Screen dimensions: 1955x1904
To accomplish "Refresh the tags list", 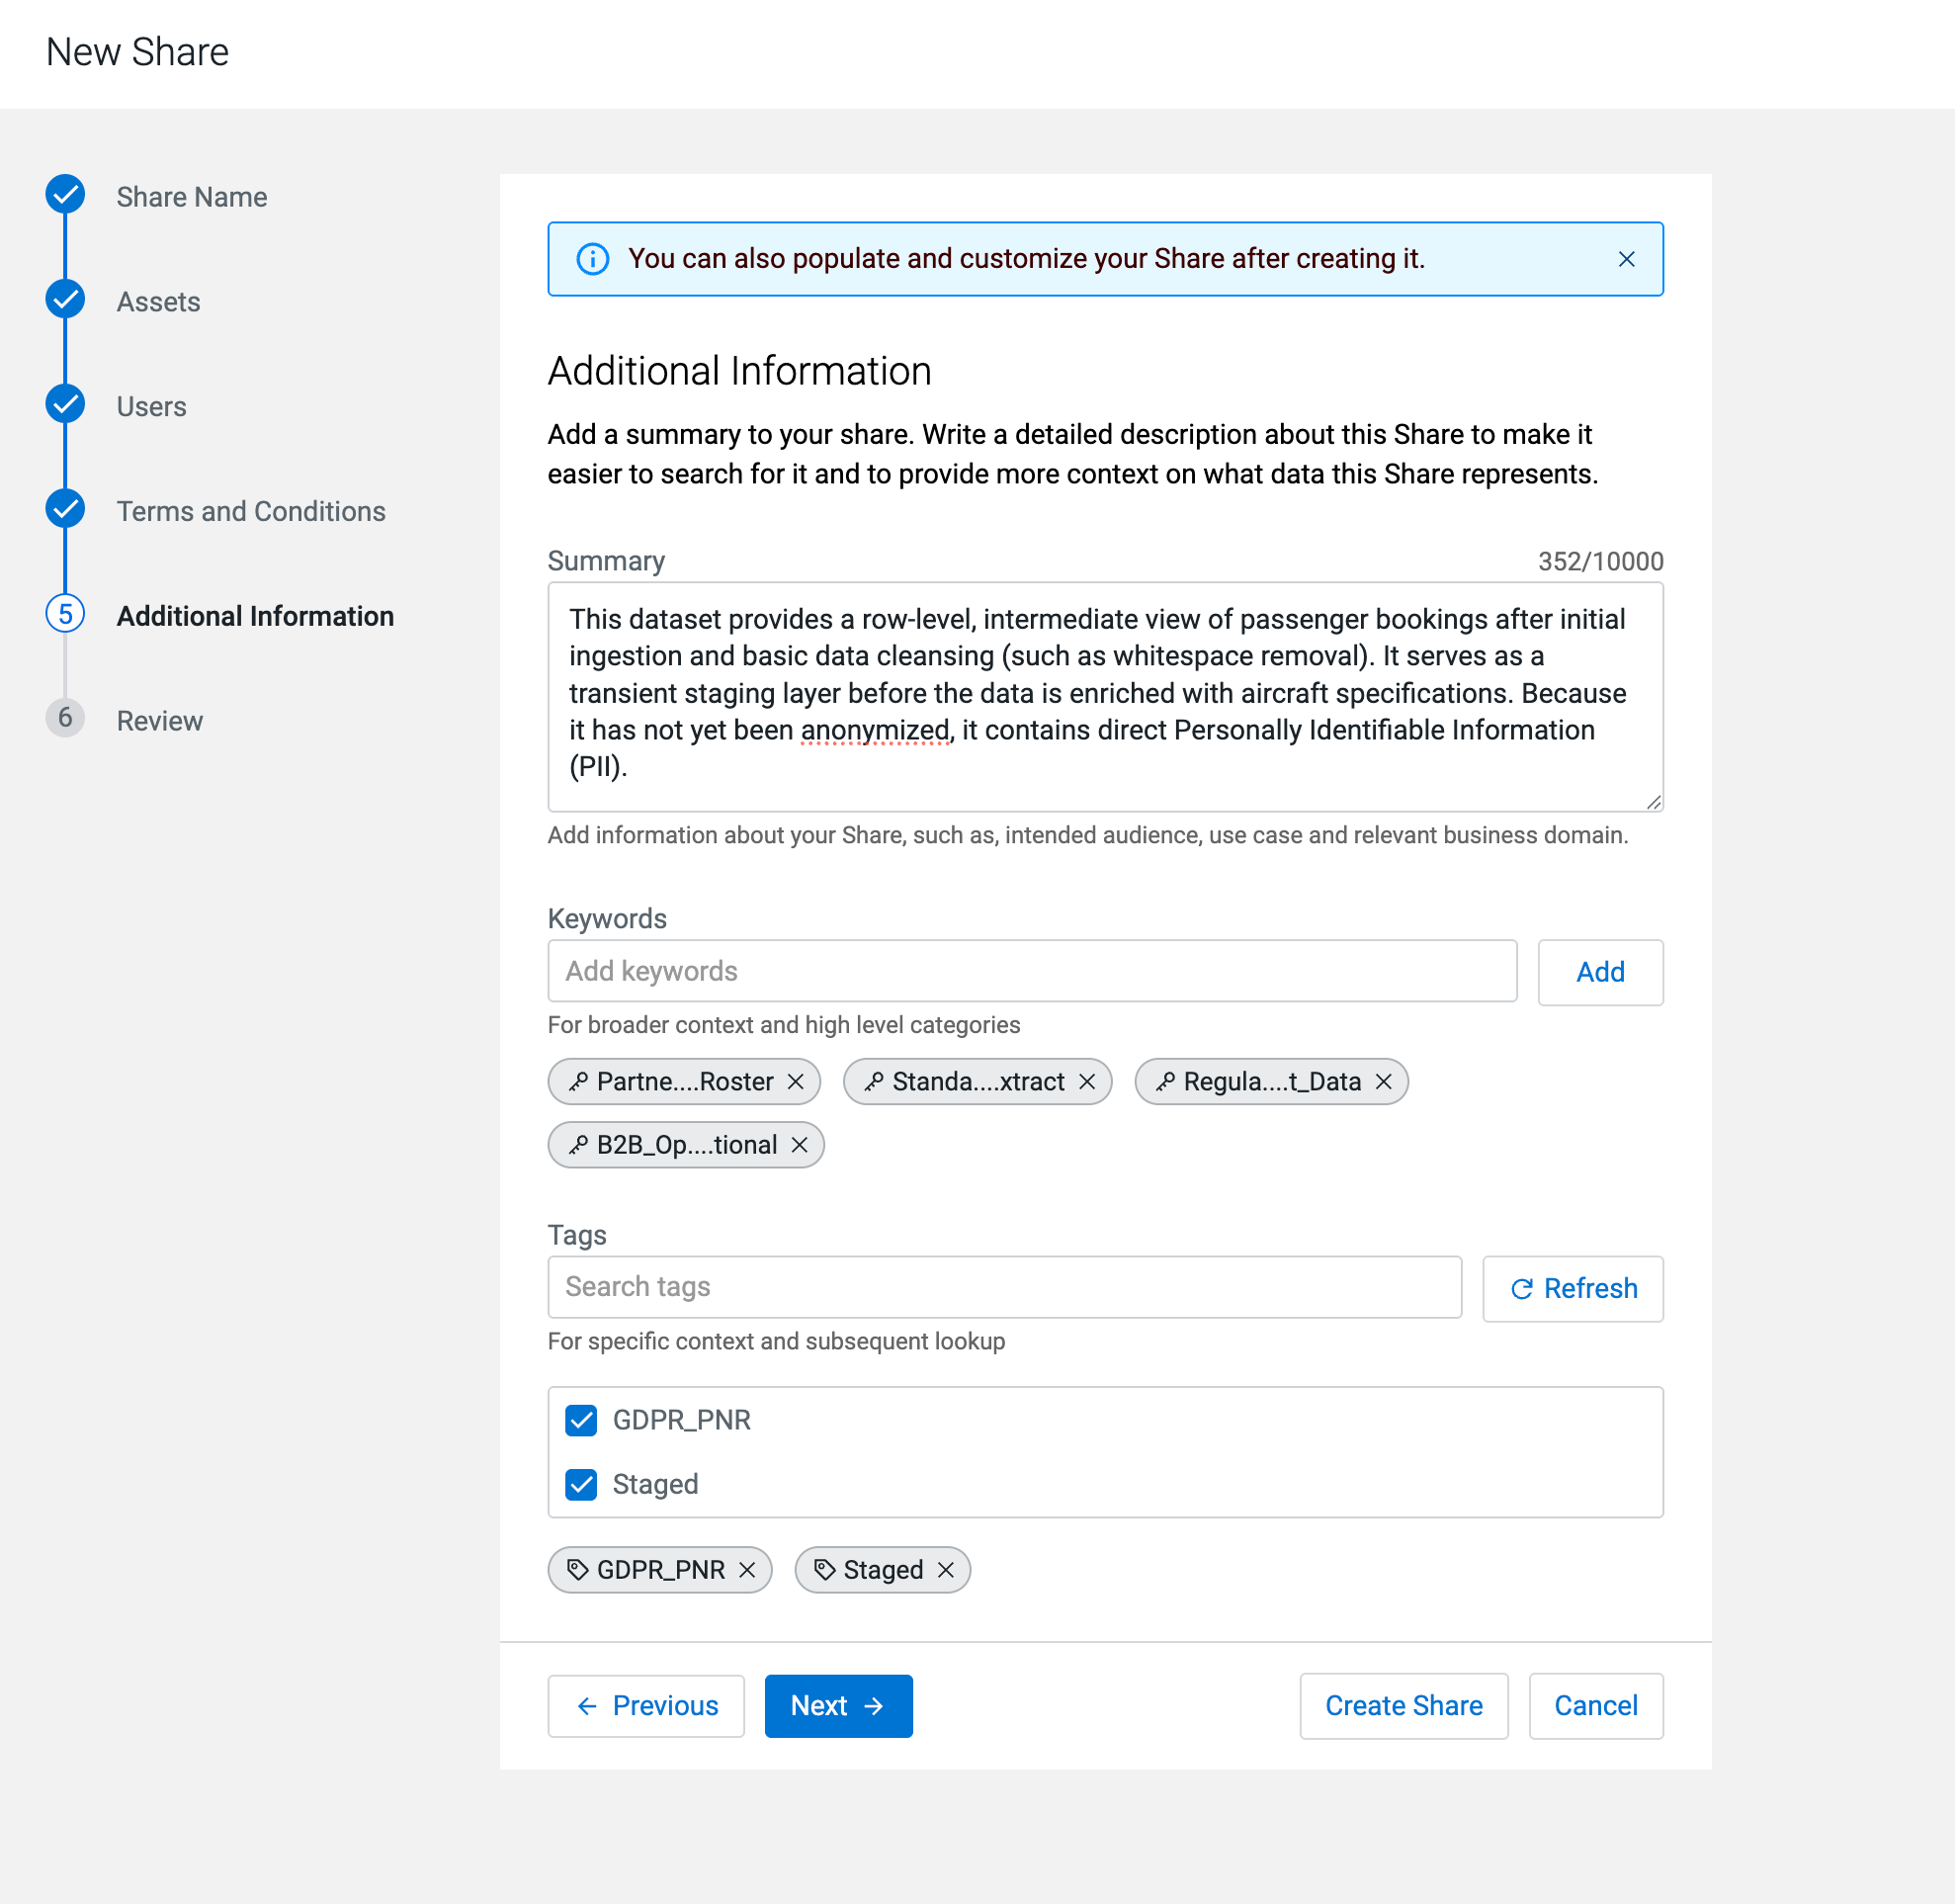I will 1572,1288.
